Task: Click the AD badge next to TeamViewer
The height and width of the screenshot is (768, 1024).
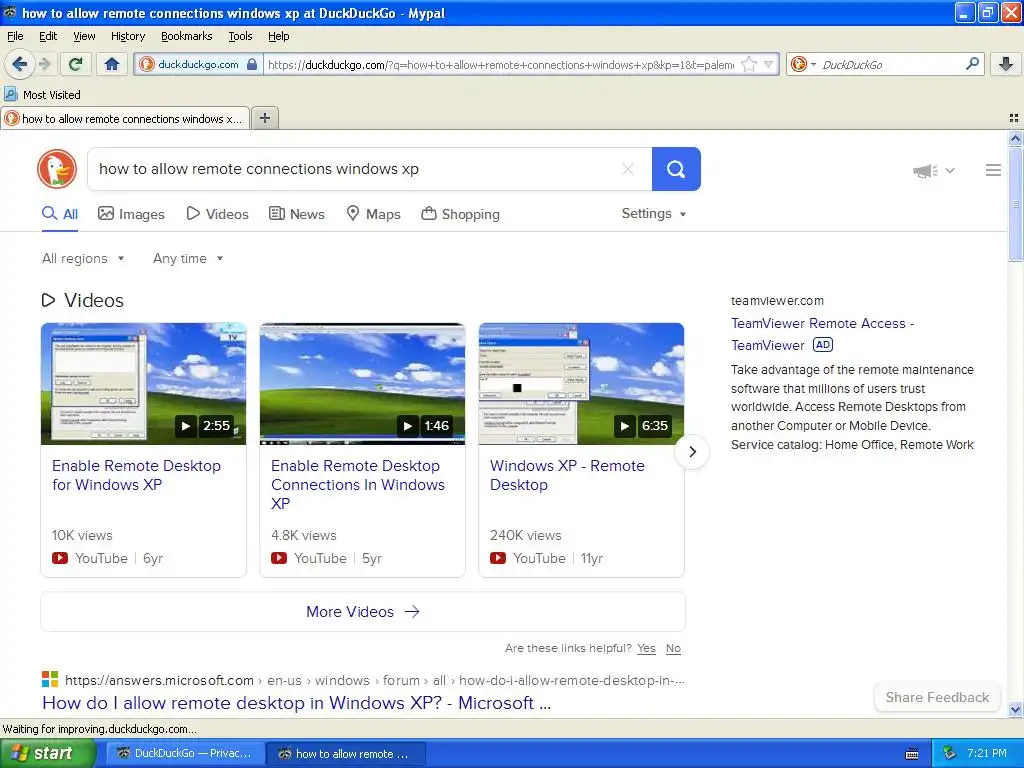Action: [823, 345]
